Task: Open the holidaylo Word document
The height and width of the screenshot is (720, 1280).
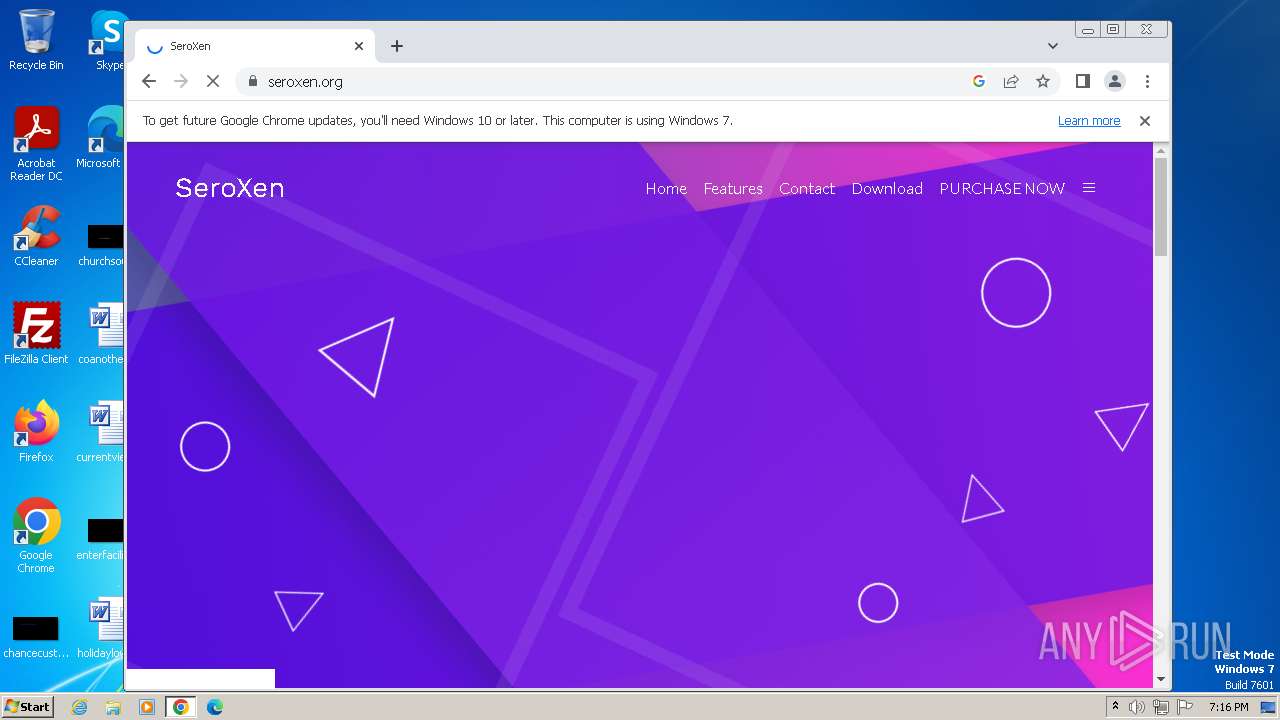Action: [x=101, y=628]
